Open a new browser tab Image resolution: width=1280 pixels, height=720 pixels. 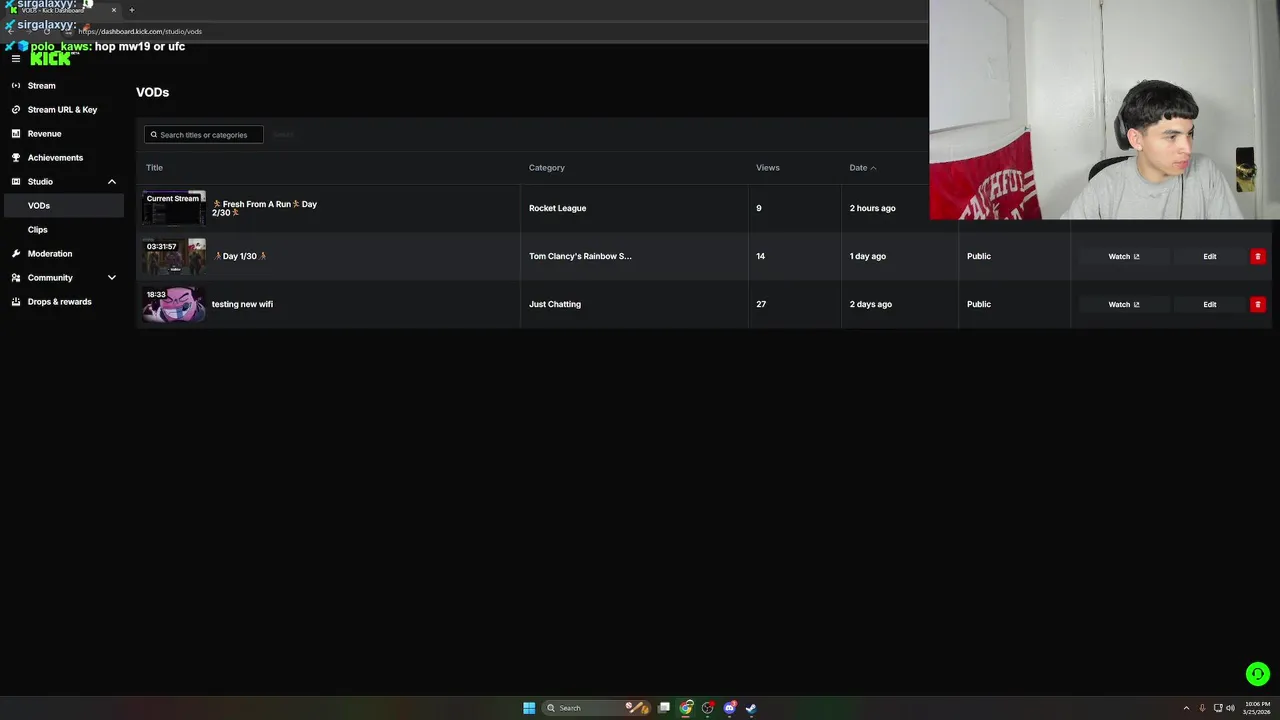click(131, 10)
